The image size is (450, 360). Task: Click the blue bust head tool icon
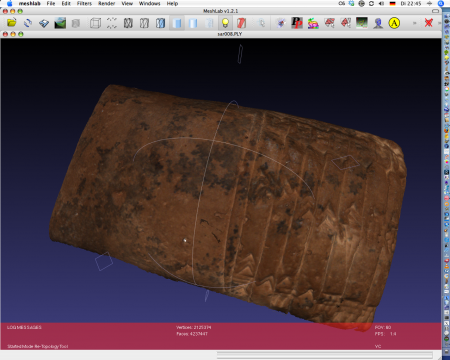(378, 23)
